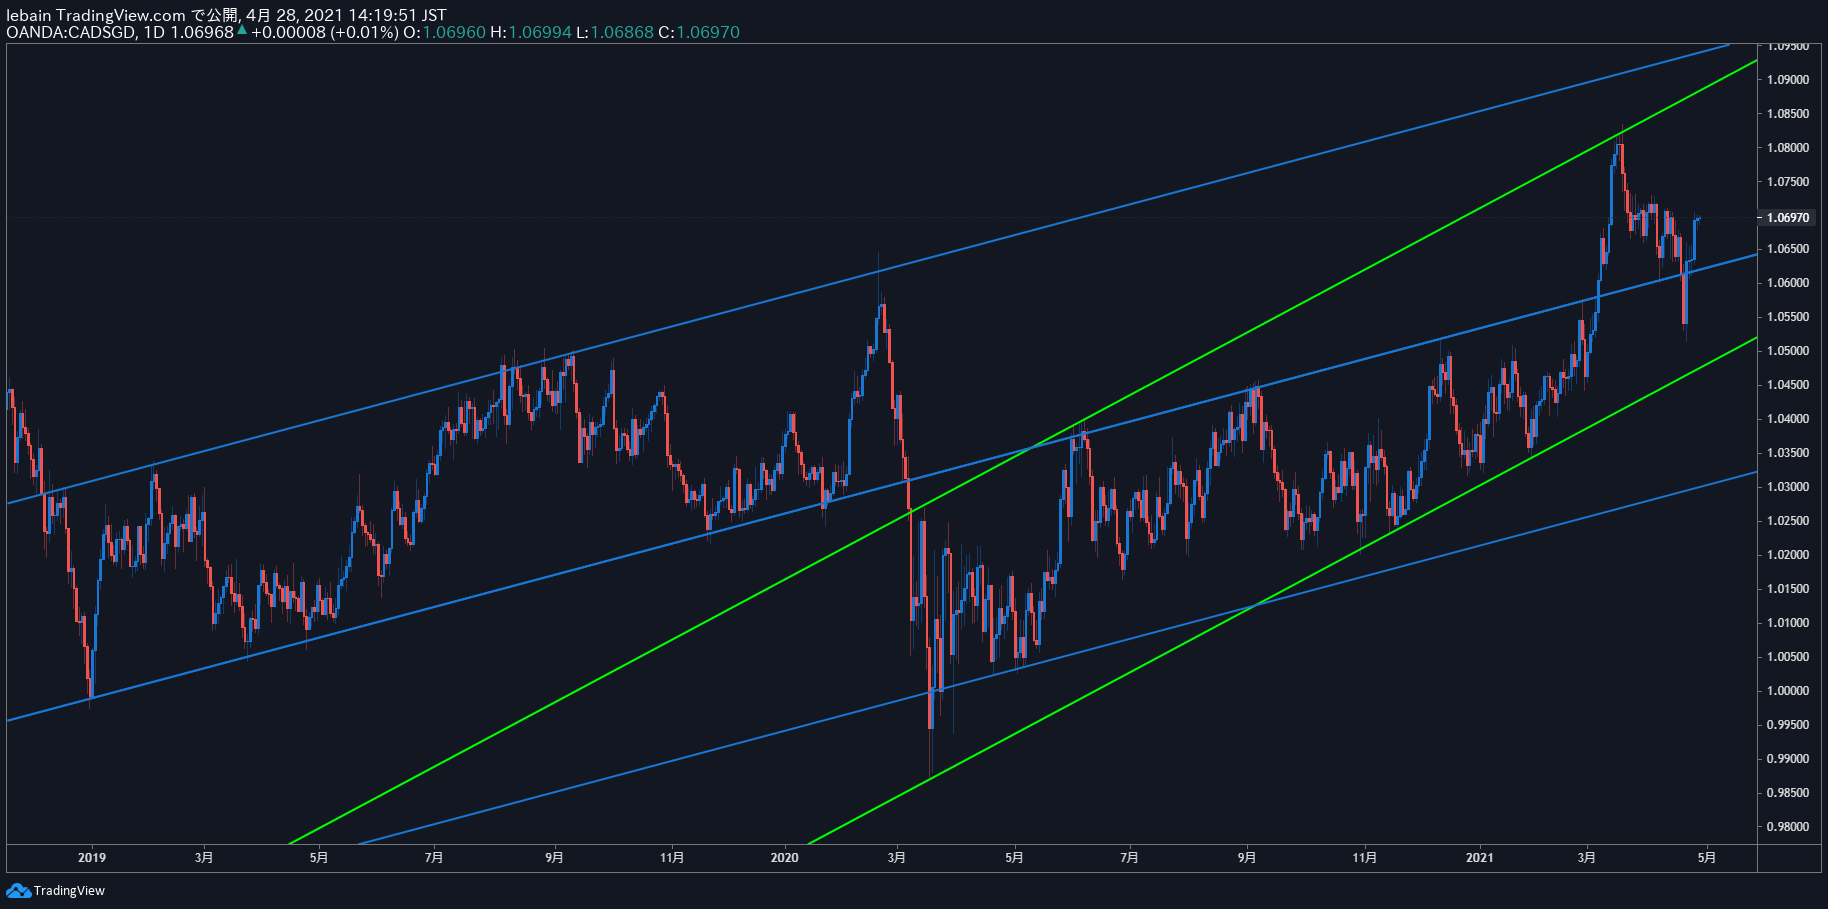Click the last price value 1.06968
The image size is (1828, 909).
pyautogui.click(x=202, y=32)
